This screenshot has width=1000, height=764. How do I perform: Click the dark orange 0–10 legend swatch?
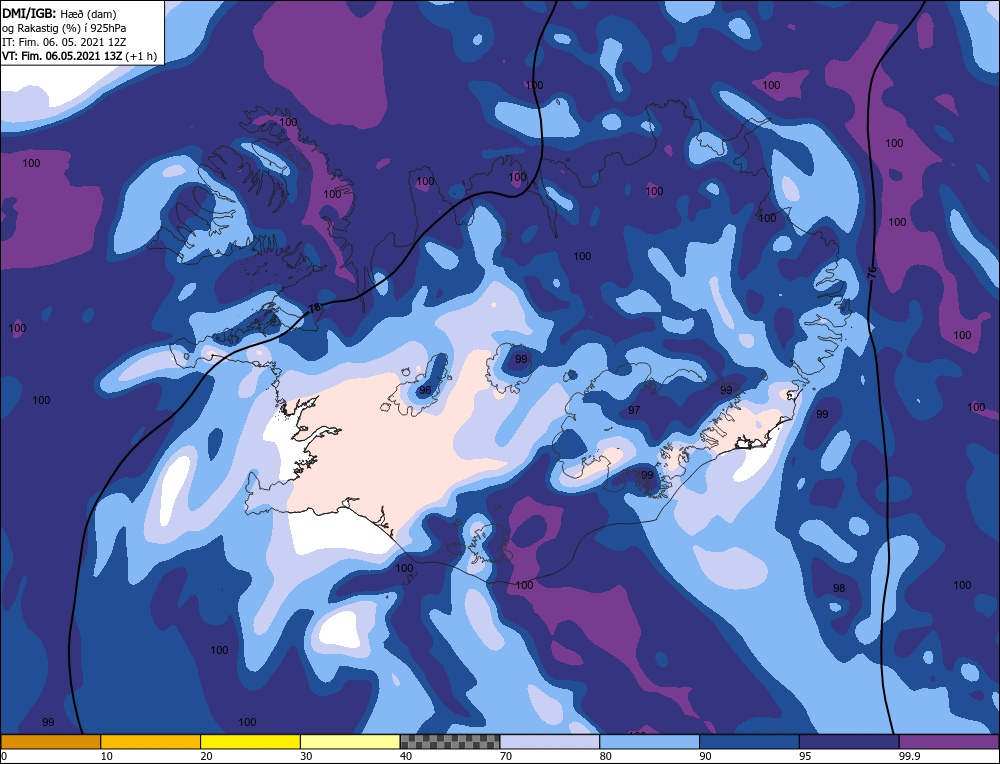click(50, 742)
